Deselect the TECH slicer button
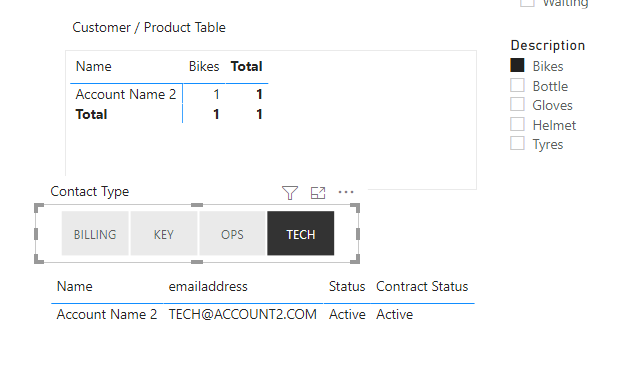The height and width of the screenshot is (368, 625). pos(301,234)
